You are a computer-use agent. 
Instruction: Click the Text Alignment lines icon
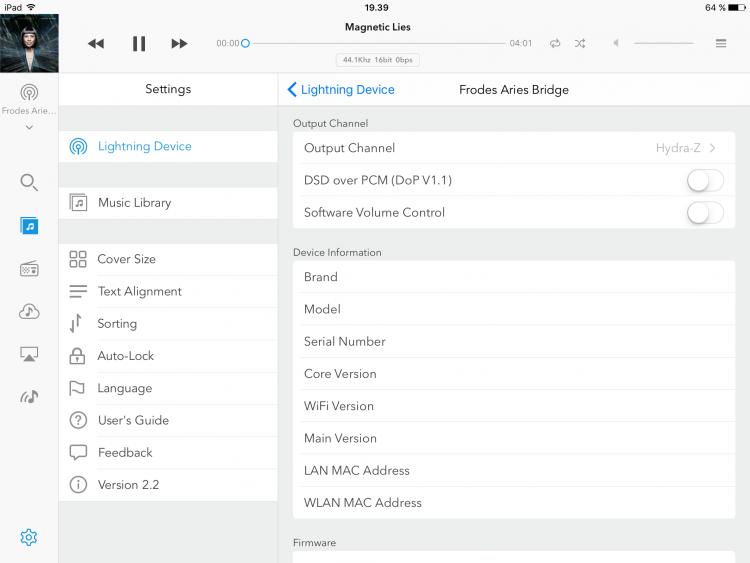click(x=78, y=291)
